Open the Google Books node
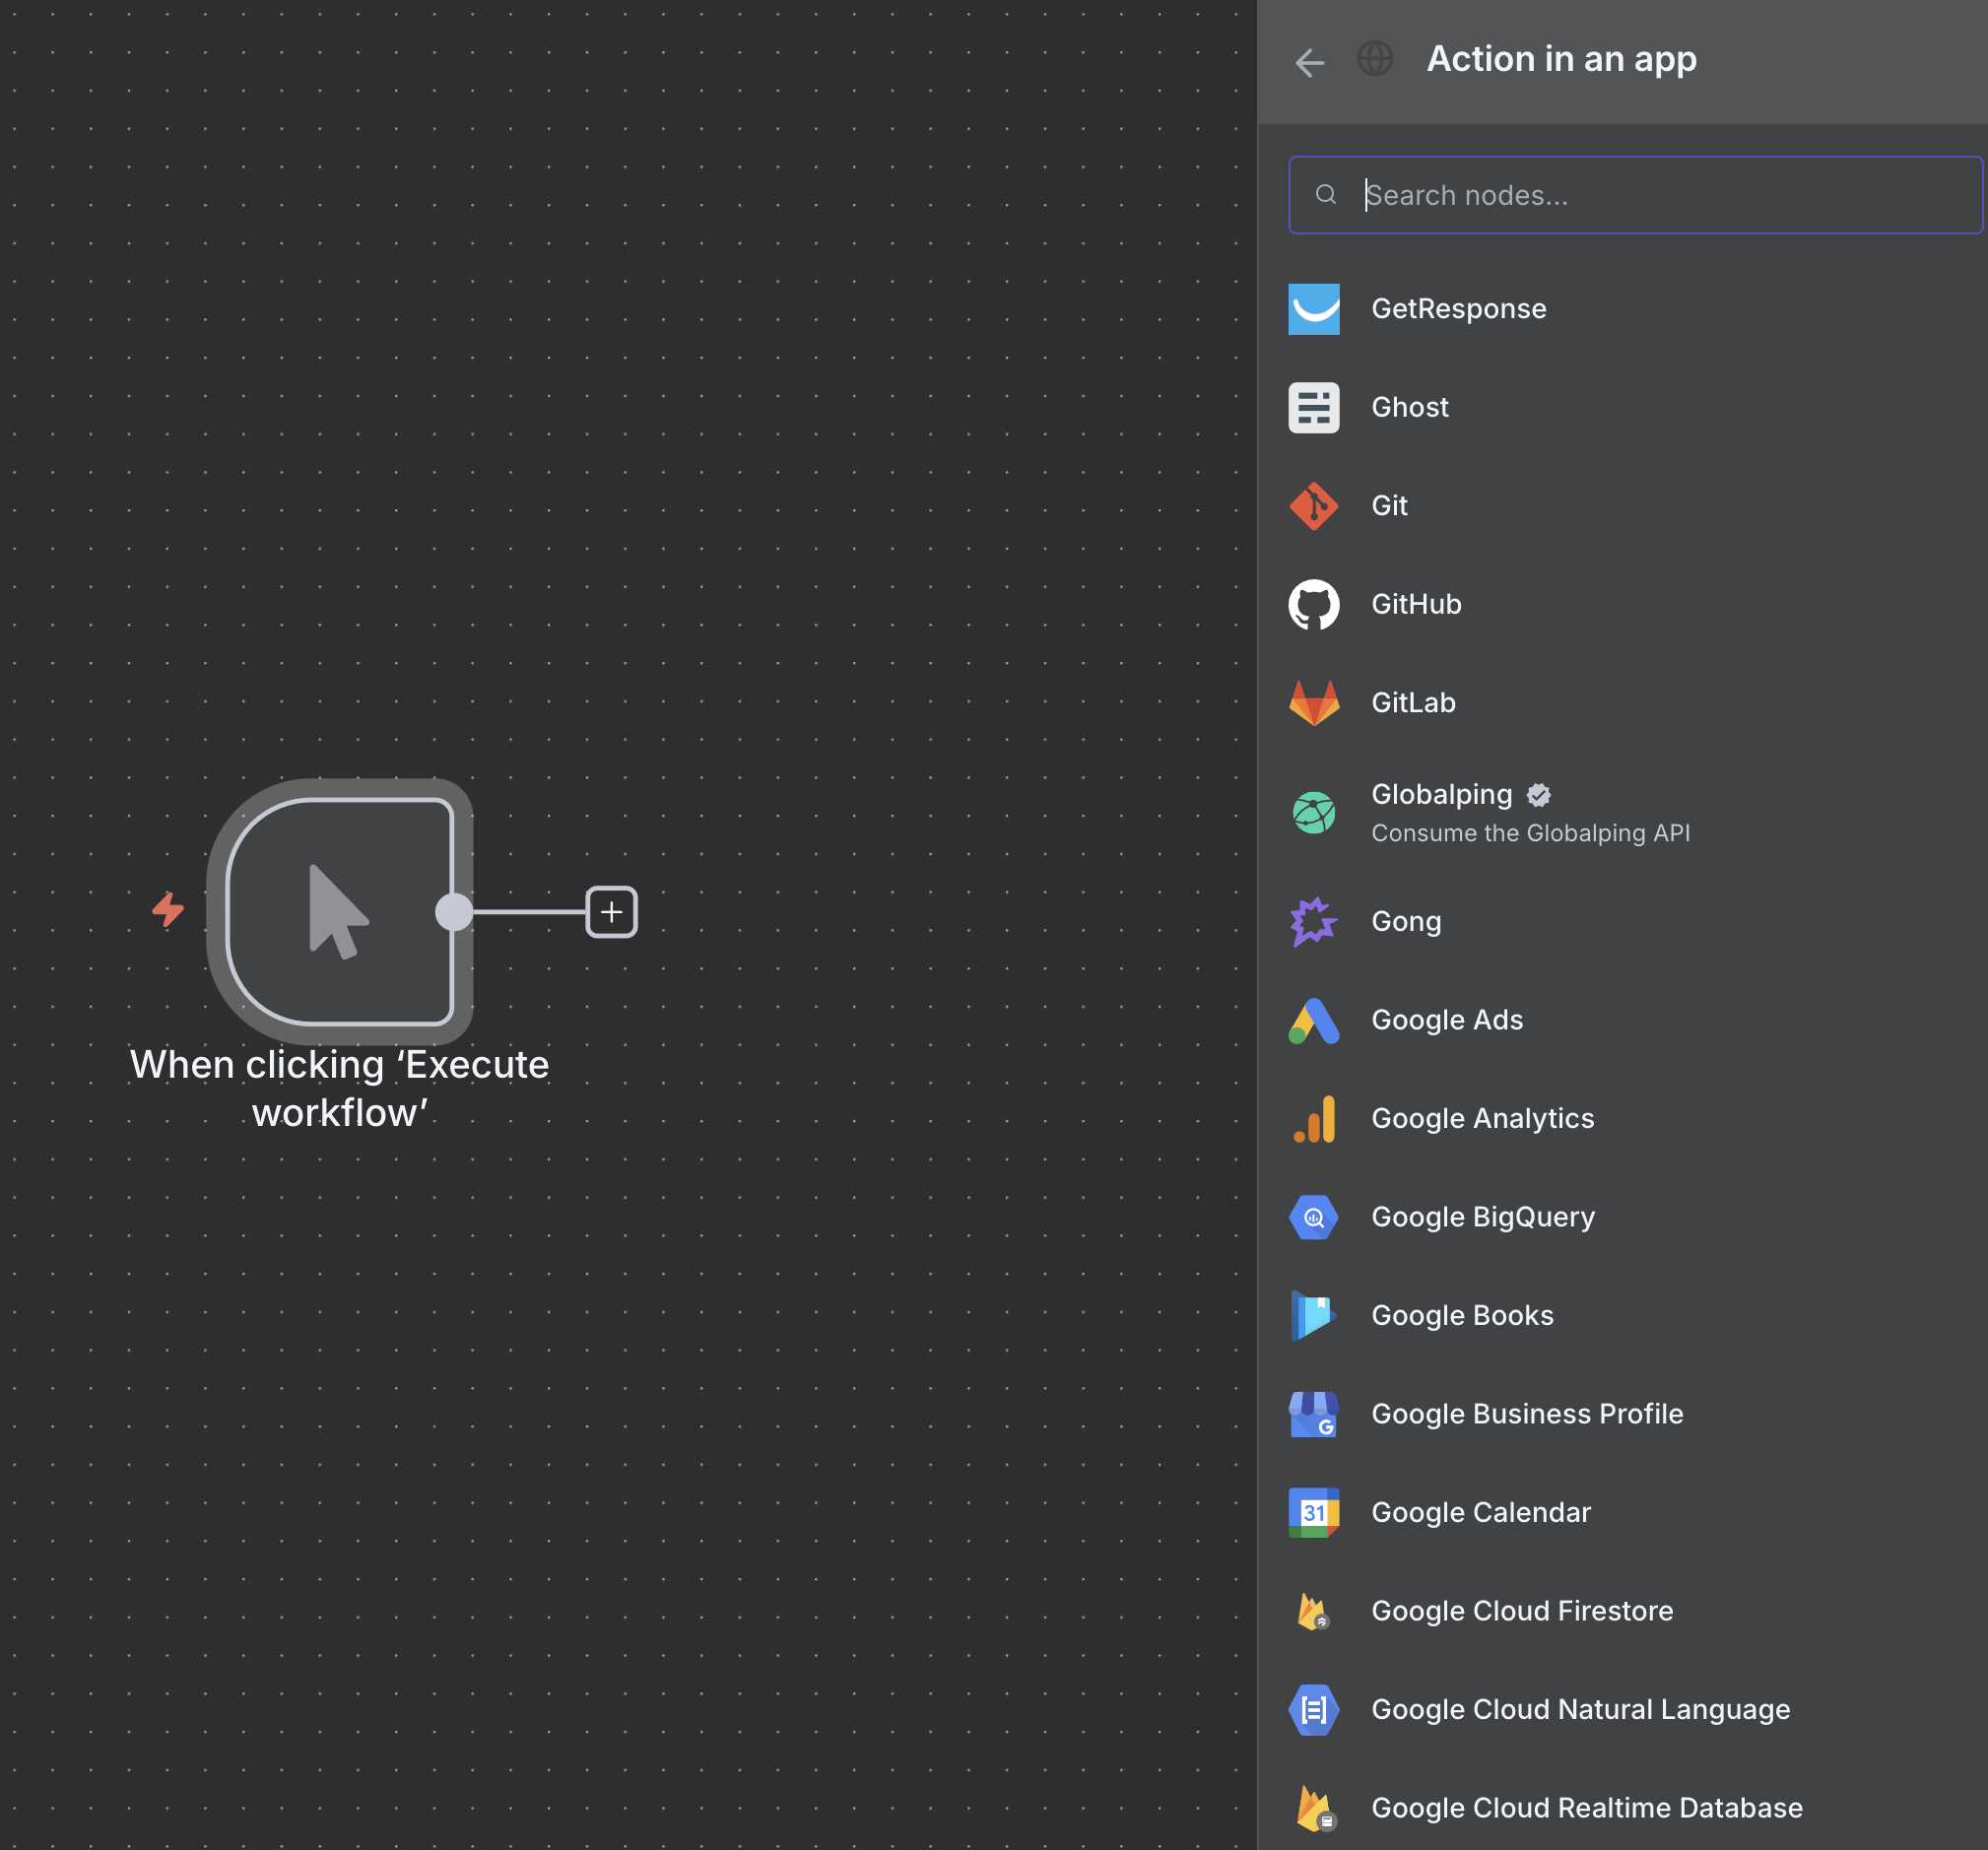Screen dimensions: 1988x1850 click(1622, 1316)
